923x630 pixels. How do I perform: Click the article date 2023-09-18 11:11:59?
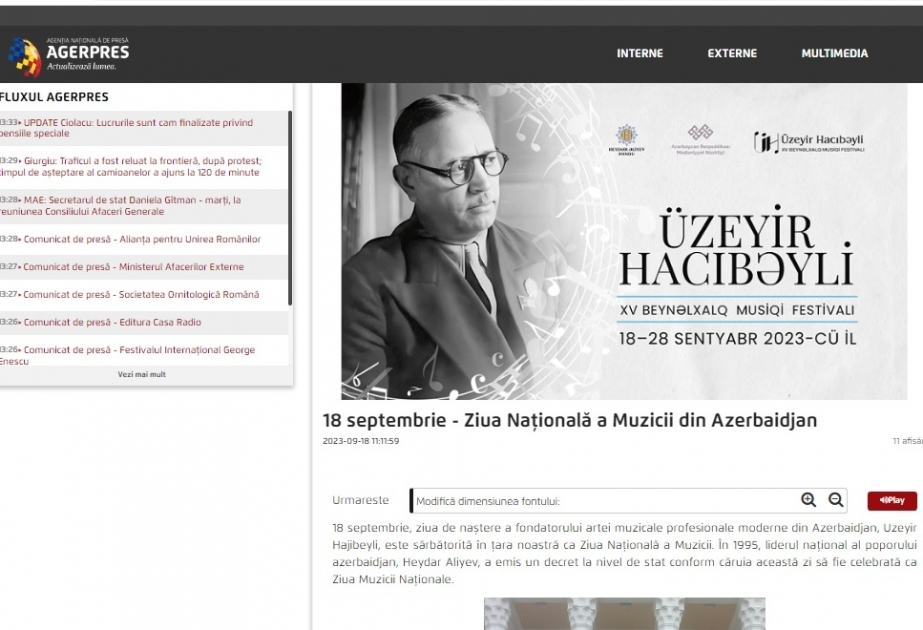click(361, 441)
